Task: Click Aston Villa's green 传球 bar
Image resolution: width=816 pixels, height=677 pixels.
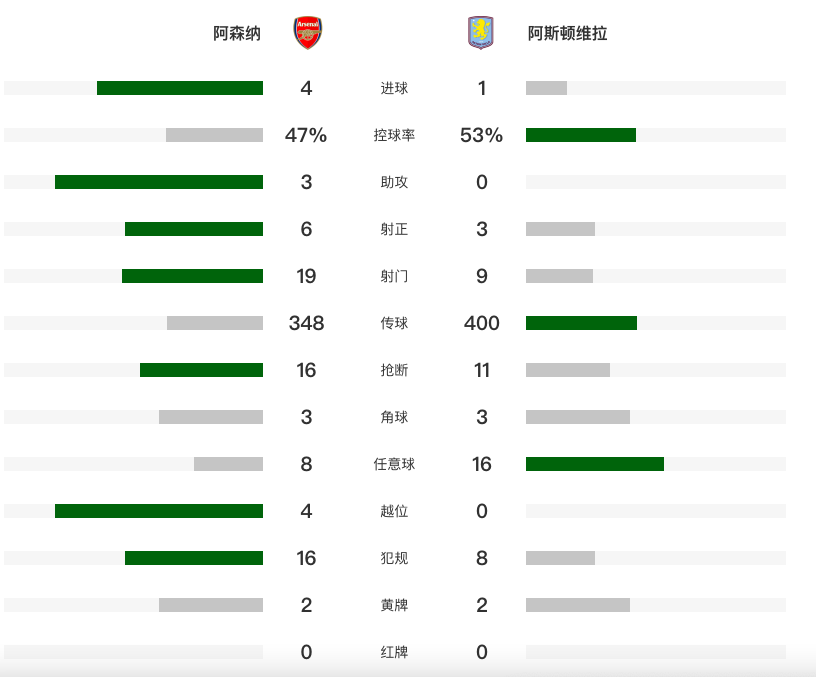Action: point(581,323)
